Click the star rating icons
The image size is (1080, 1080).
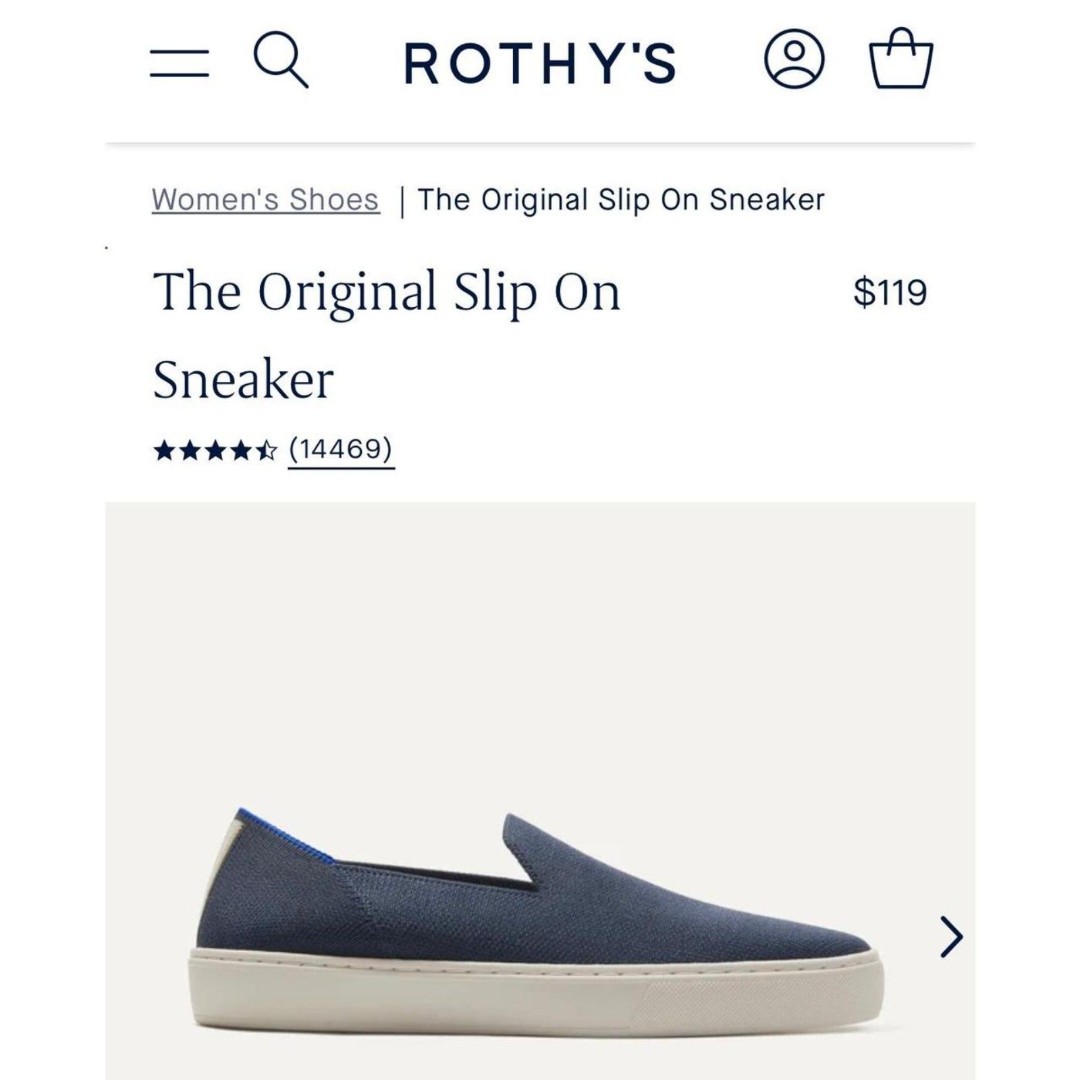tap(215, 451)
